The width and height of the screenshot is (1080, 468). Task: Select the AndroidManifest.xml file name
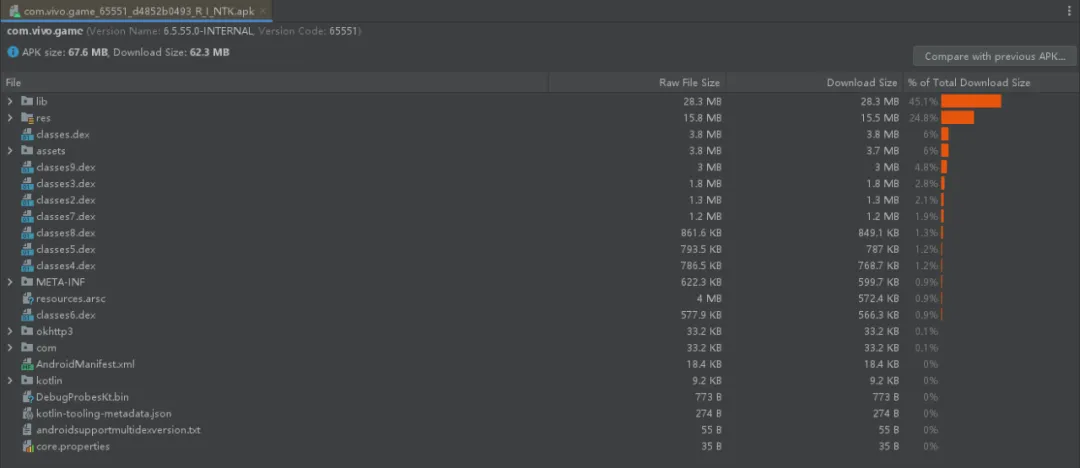coord(85,364)
